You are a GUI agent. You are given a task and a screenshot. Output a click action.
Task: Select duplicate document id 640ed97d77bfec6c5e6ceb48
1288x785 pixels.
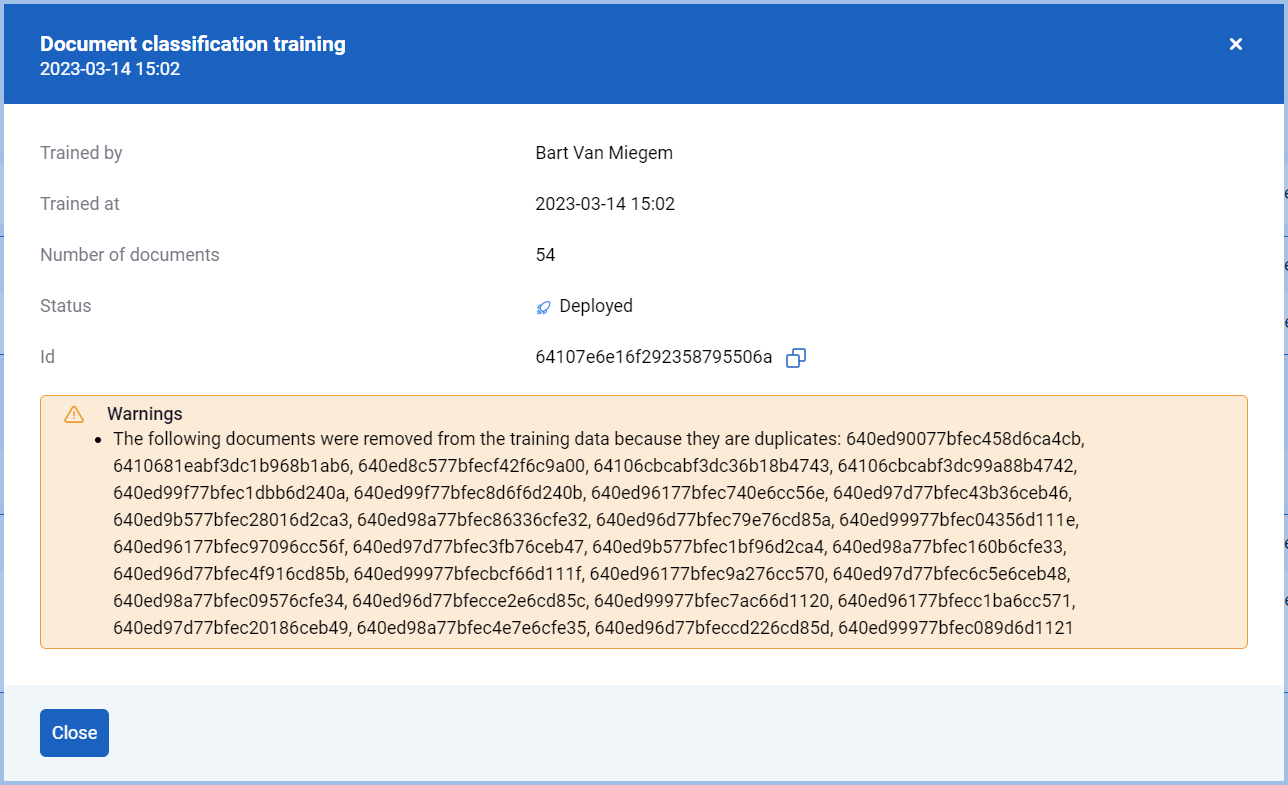[x=949, y=574]
